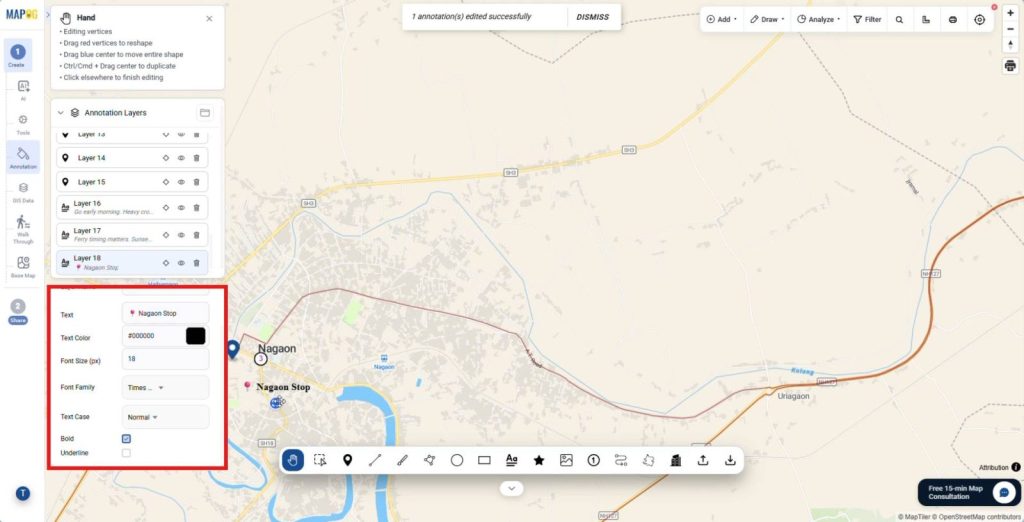Image resolution: width=1024 pixels, height=522 pixels.
Task: Hide Layer 14 with eye icon
Action: [182, 158]
